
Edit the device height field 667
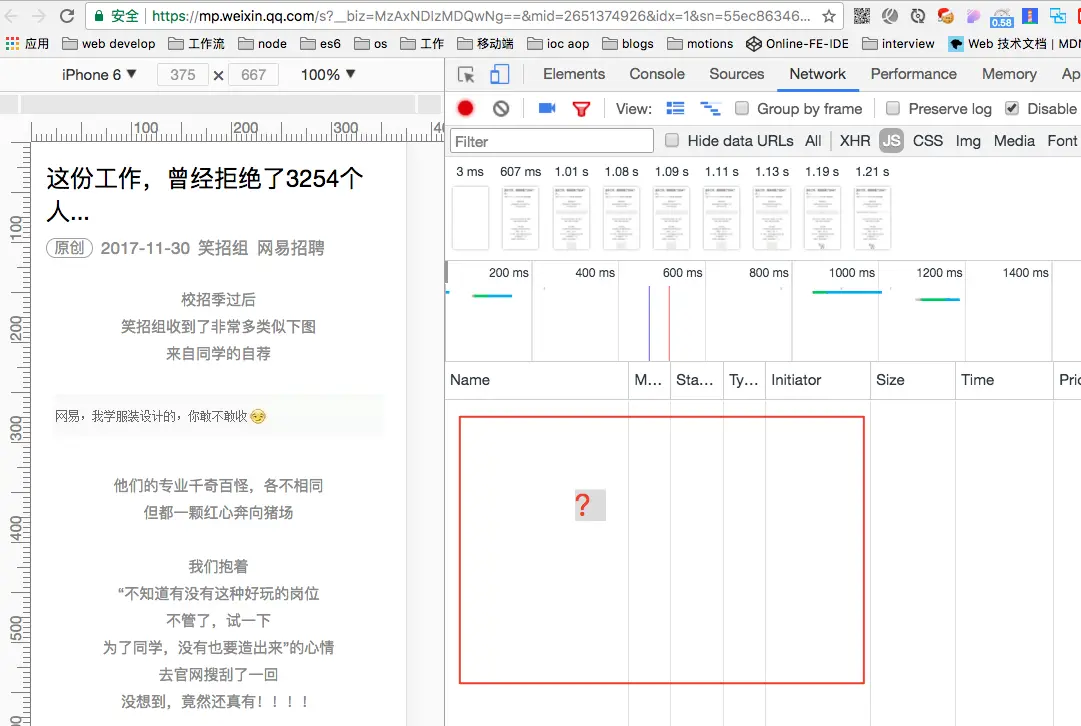(254, 74)
